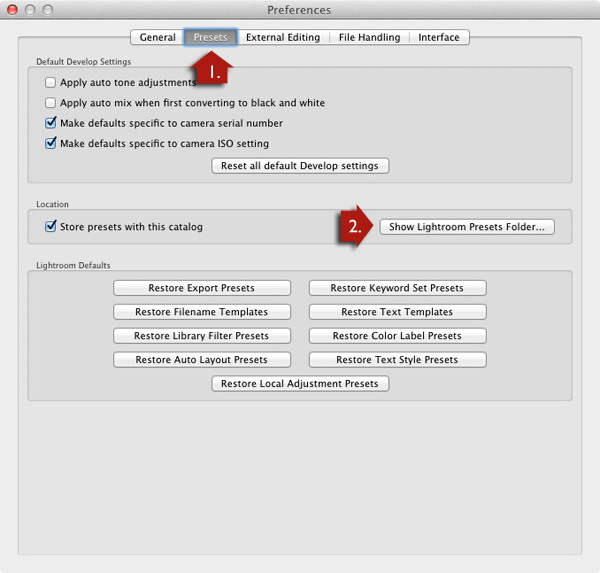600x573 pixels.
Task: Check Apply auto mix for black and white
Action: (x=51, y=103)
